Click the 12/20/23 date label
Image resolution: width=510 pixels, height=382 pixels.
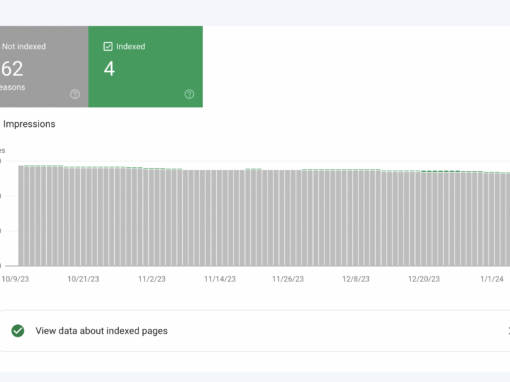tap(424, 279)
